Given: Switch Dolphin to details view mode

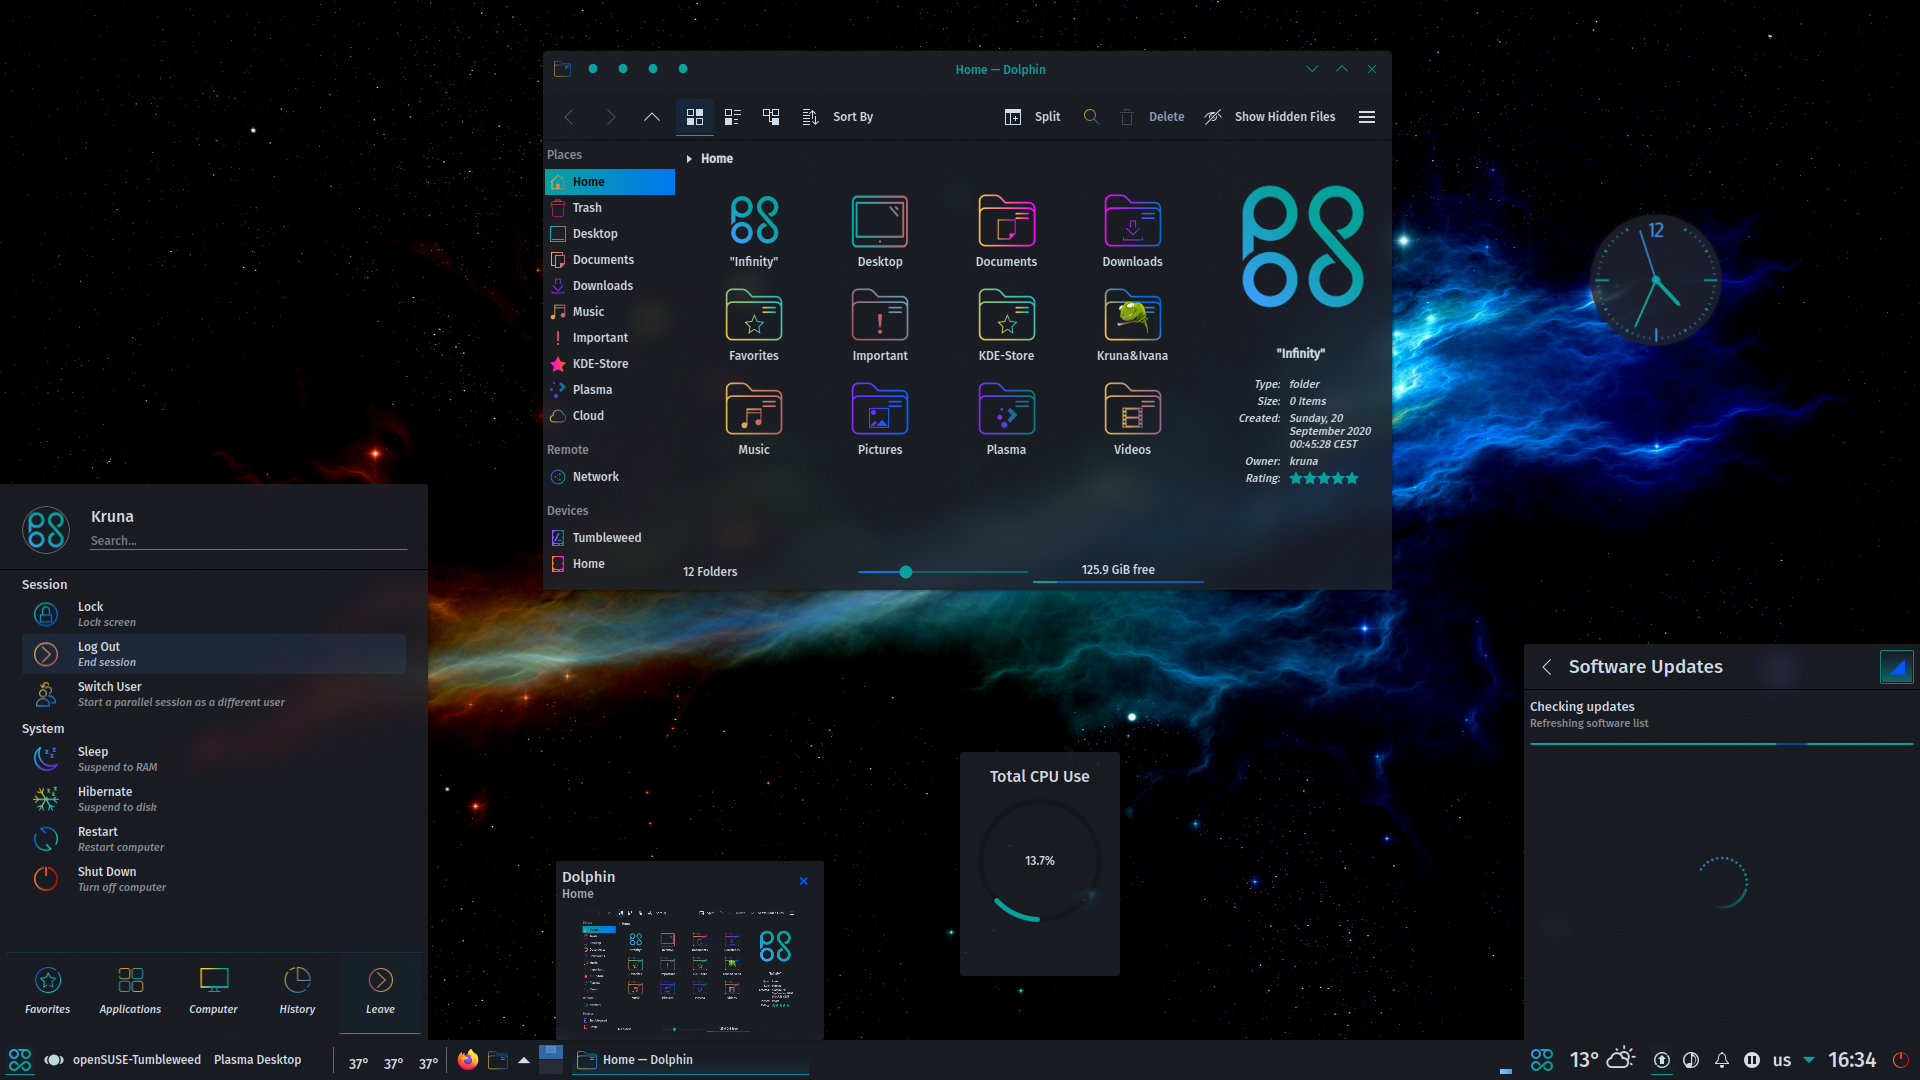Looking at the screenshot, I should click(771, 117).
